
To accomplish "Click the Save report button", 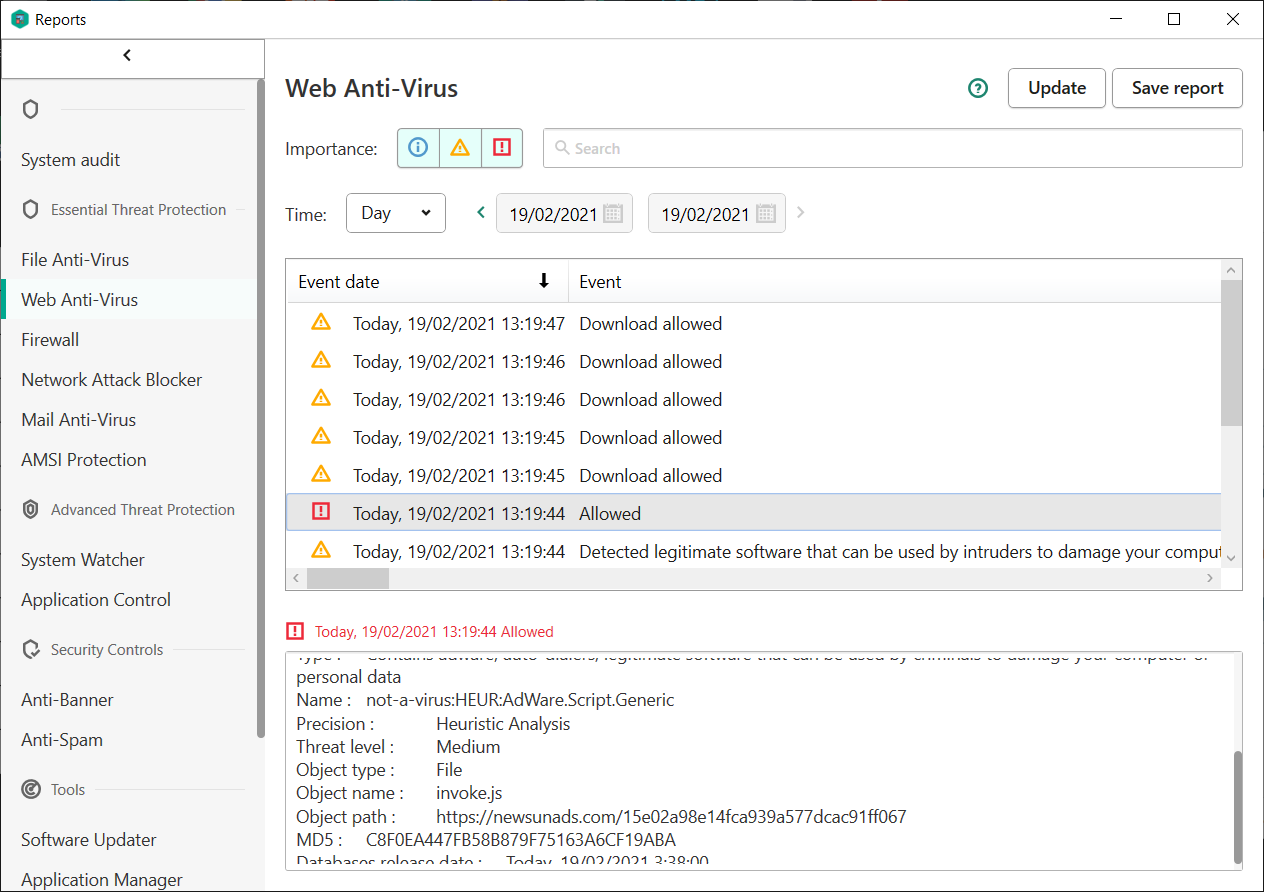I will 1177,88.
